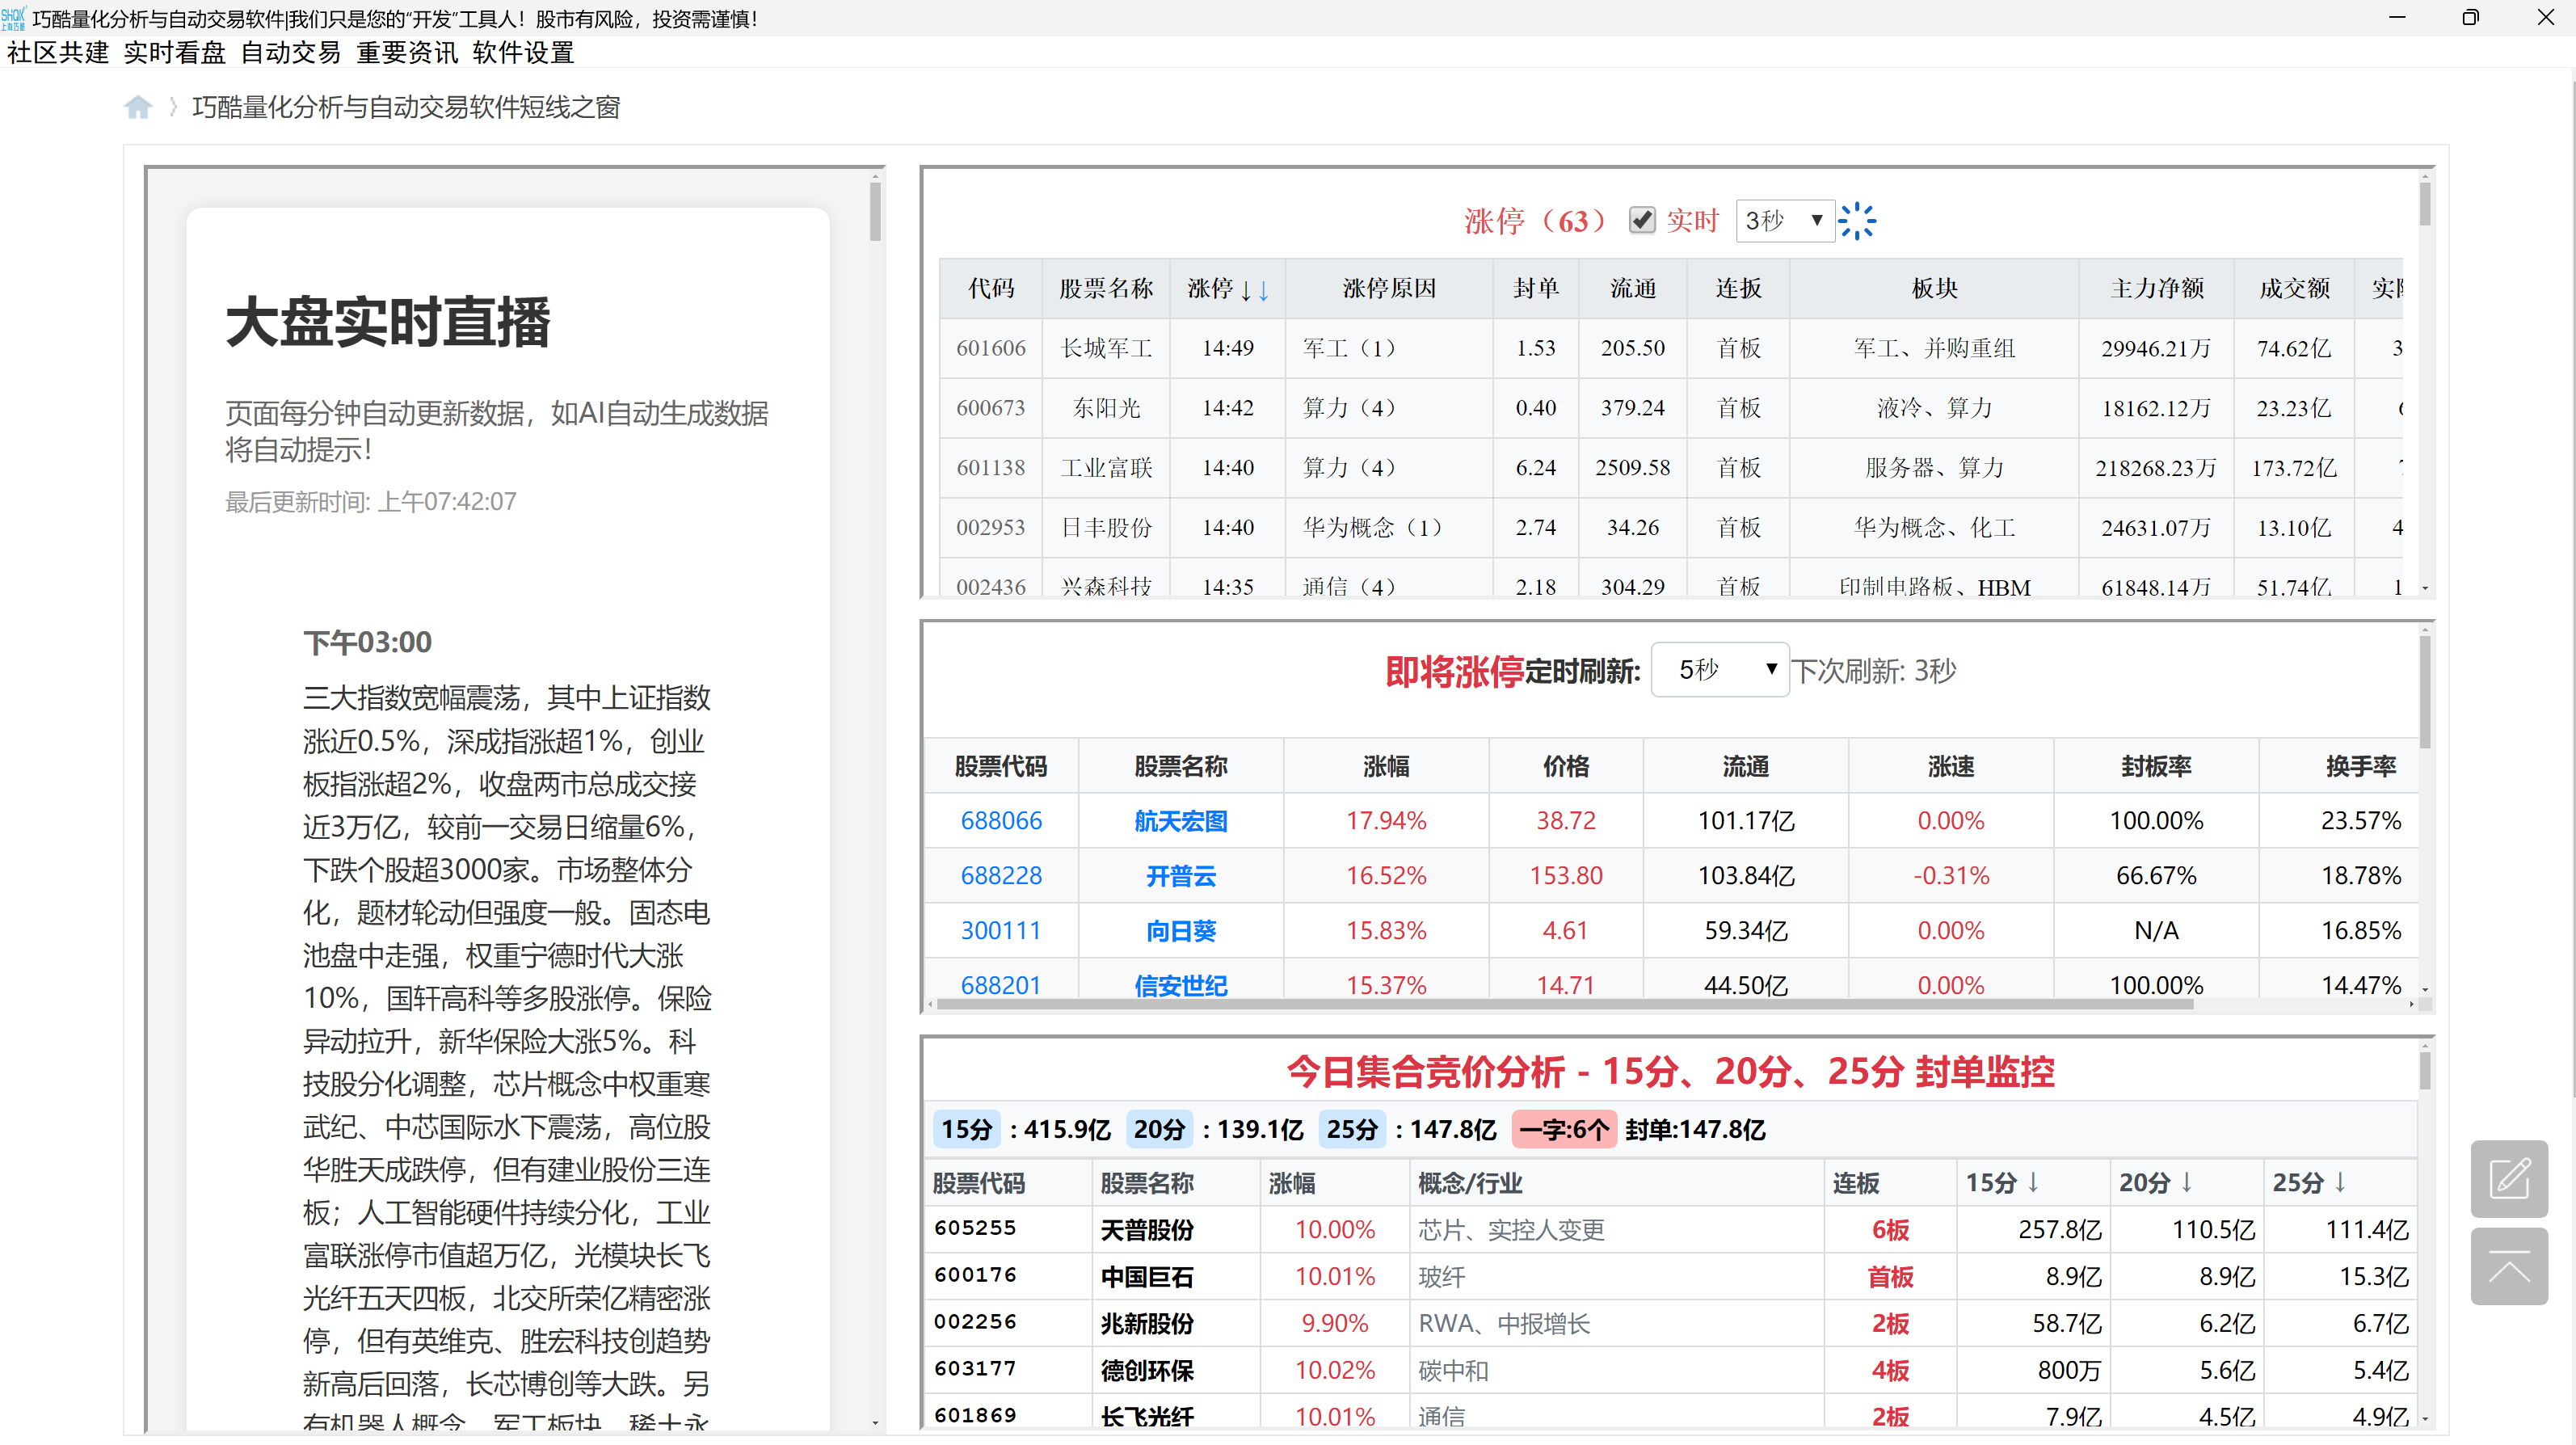Open stock name link 航天宏图

[x=1180, y=821]
